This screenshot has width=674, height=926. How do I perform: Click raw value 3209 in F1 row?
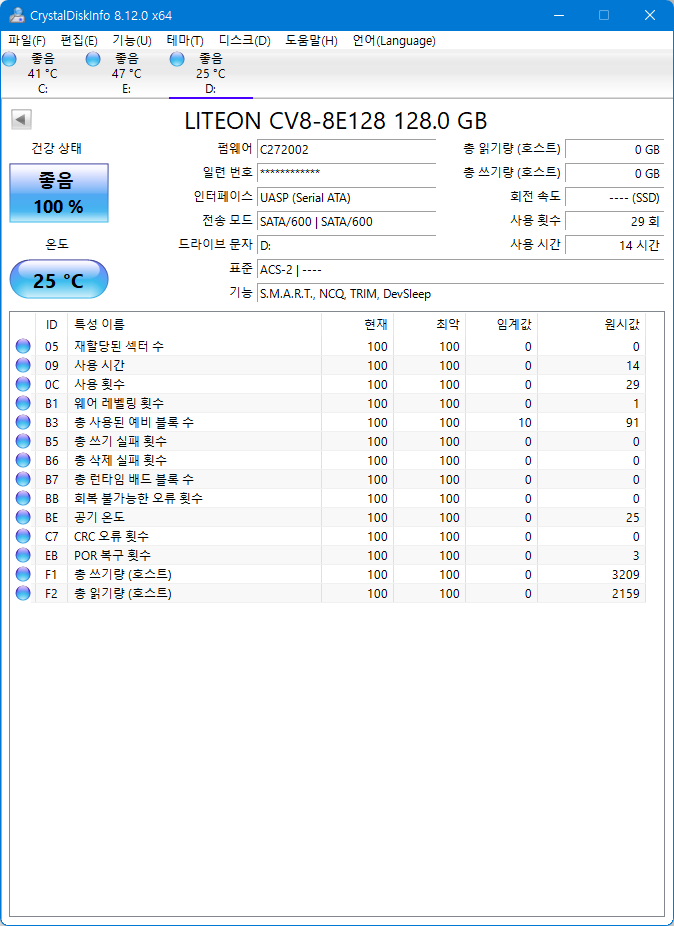[x=626, y=574]
